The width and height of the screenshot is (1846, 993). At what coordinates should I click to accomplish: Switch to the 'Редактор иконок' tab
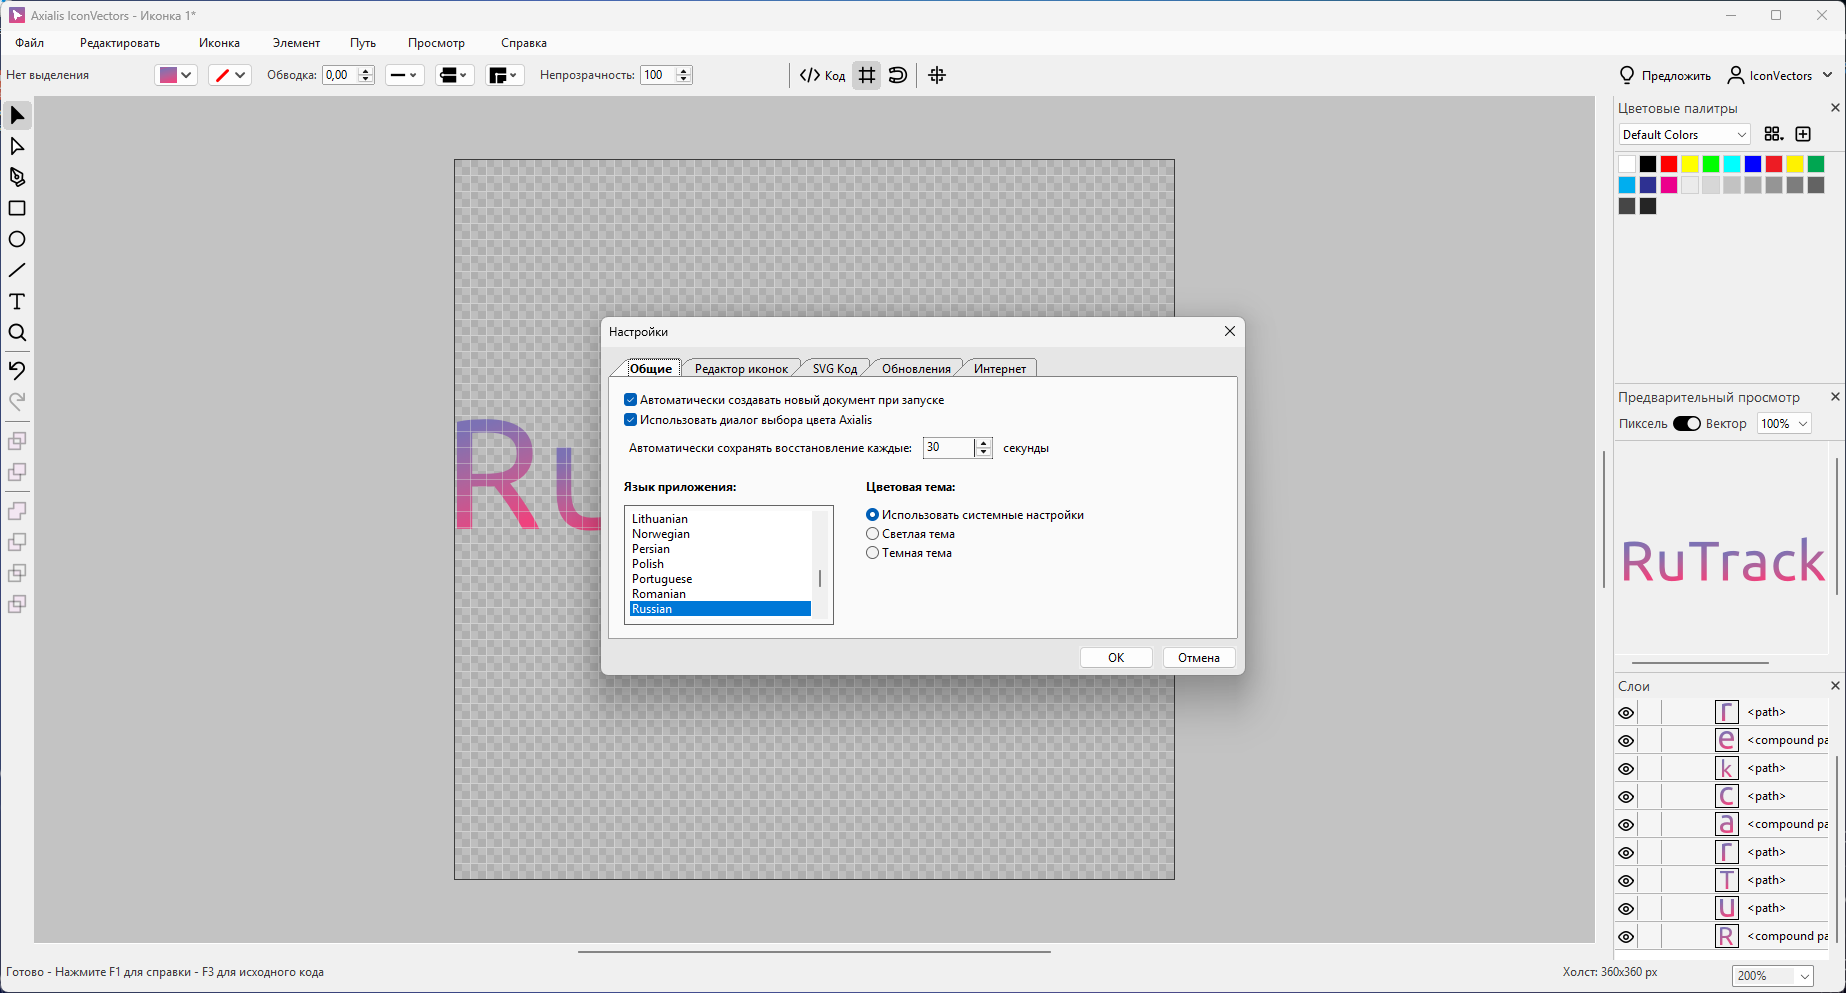(741, 369)
